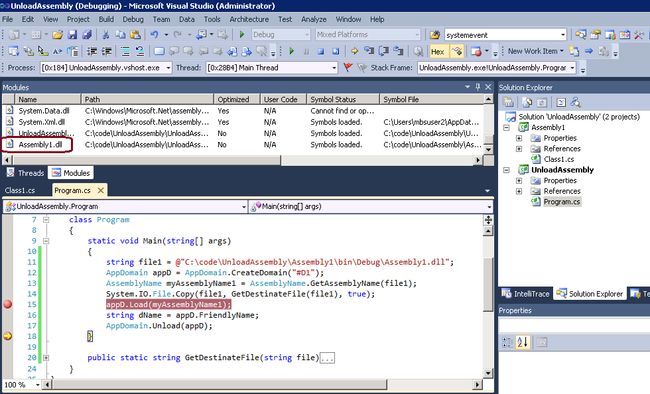
Task: Switch to the IntelliTrace tab
Action: (526, 294)
